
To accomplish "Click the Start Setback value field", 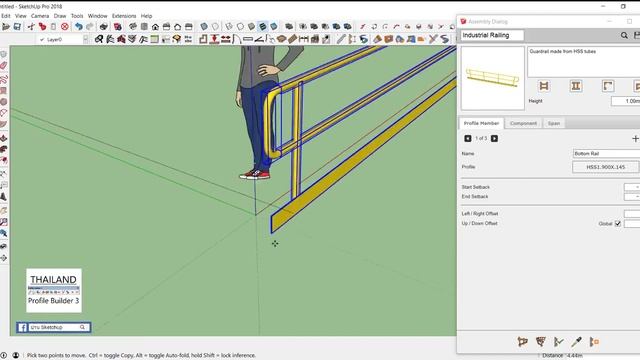I will [632, 187].
